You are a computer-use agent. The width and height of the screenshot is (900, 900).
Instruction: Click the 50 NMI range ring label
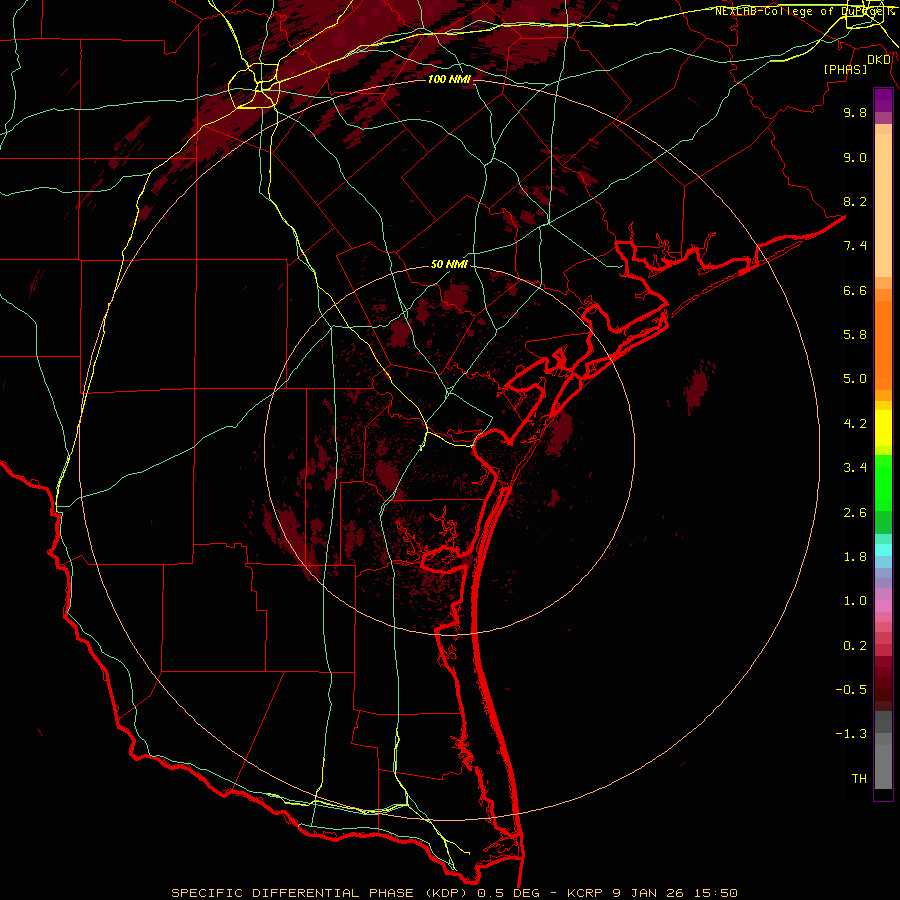[x=449, y=264]
